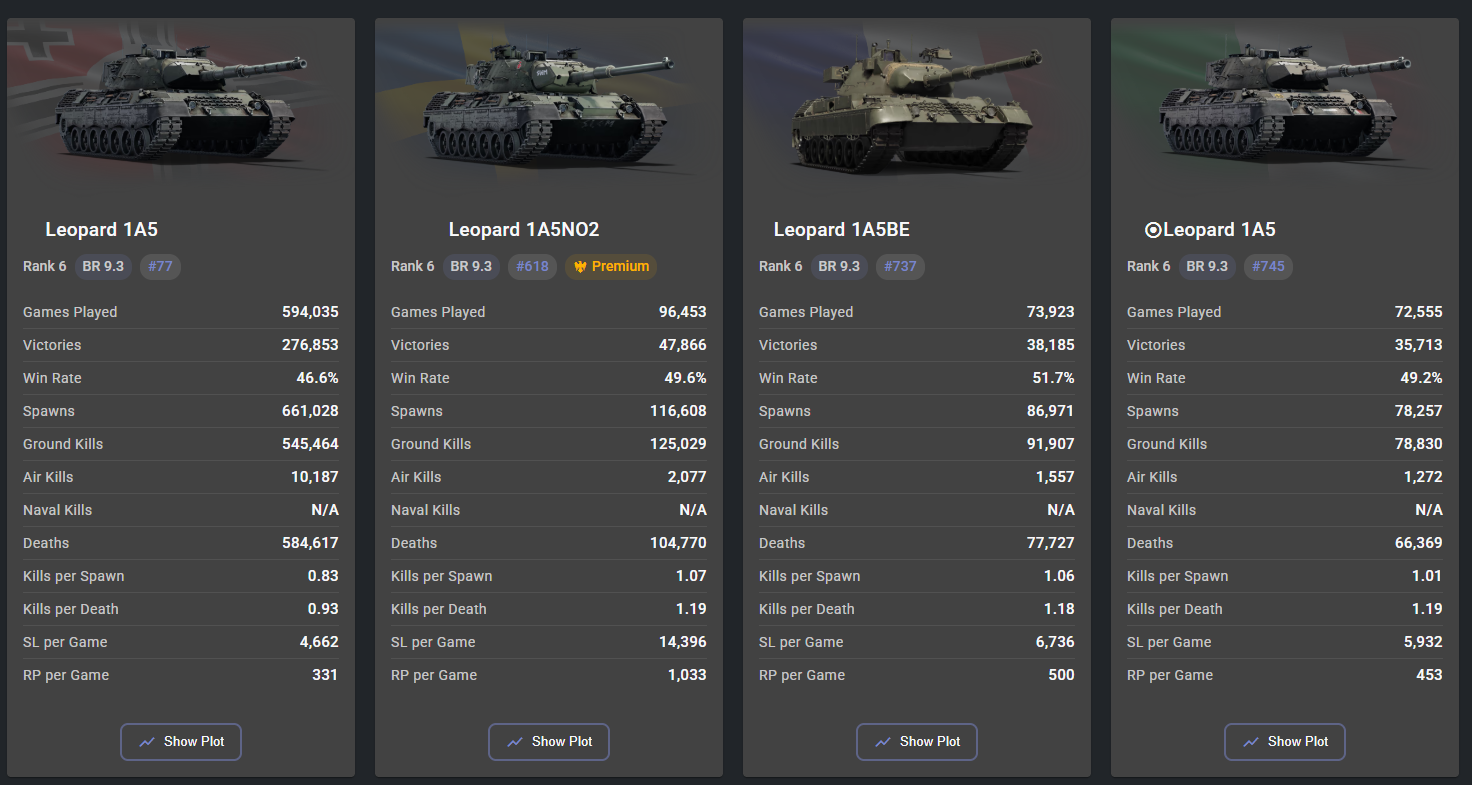Screen dimensions: 1472x785
Task: Click the chart icon on Leopard 1A5NO2 Show Plot
Action: pyautogui.click(x=515, y=742)
